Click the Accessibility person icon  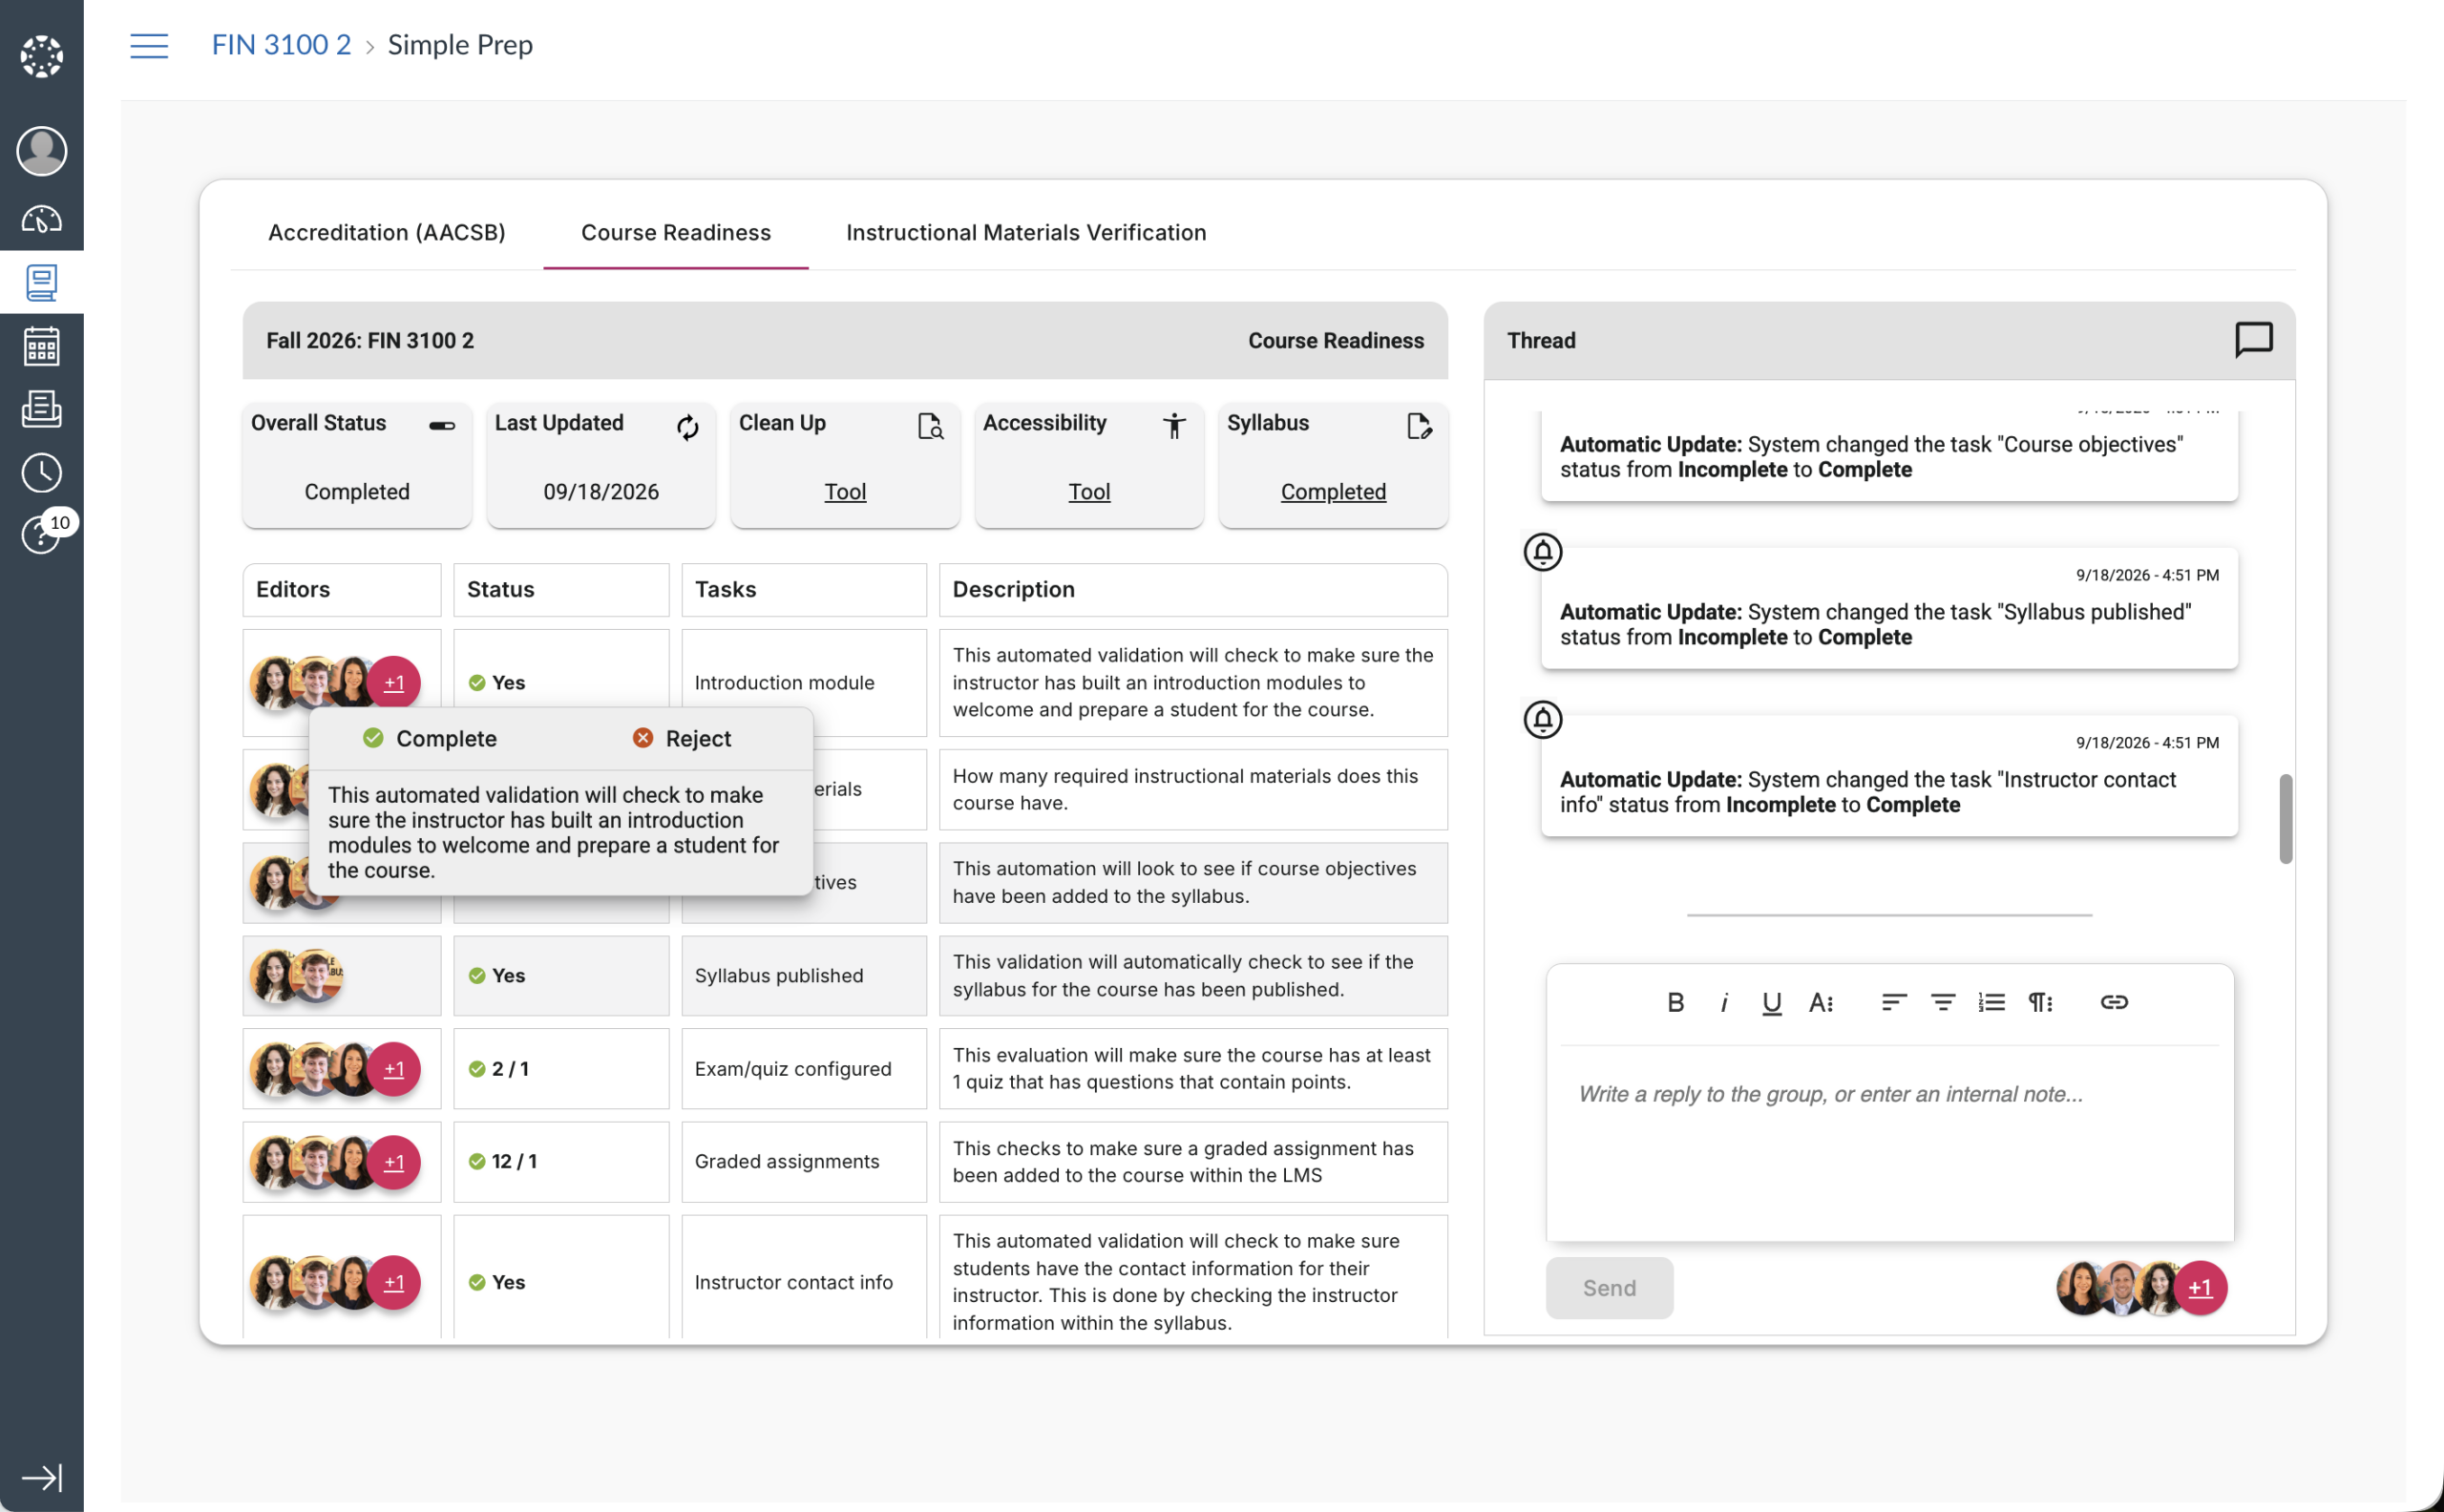(x=1174, y=427)
